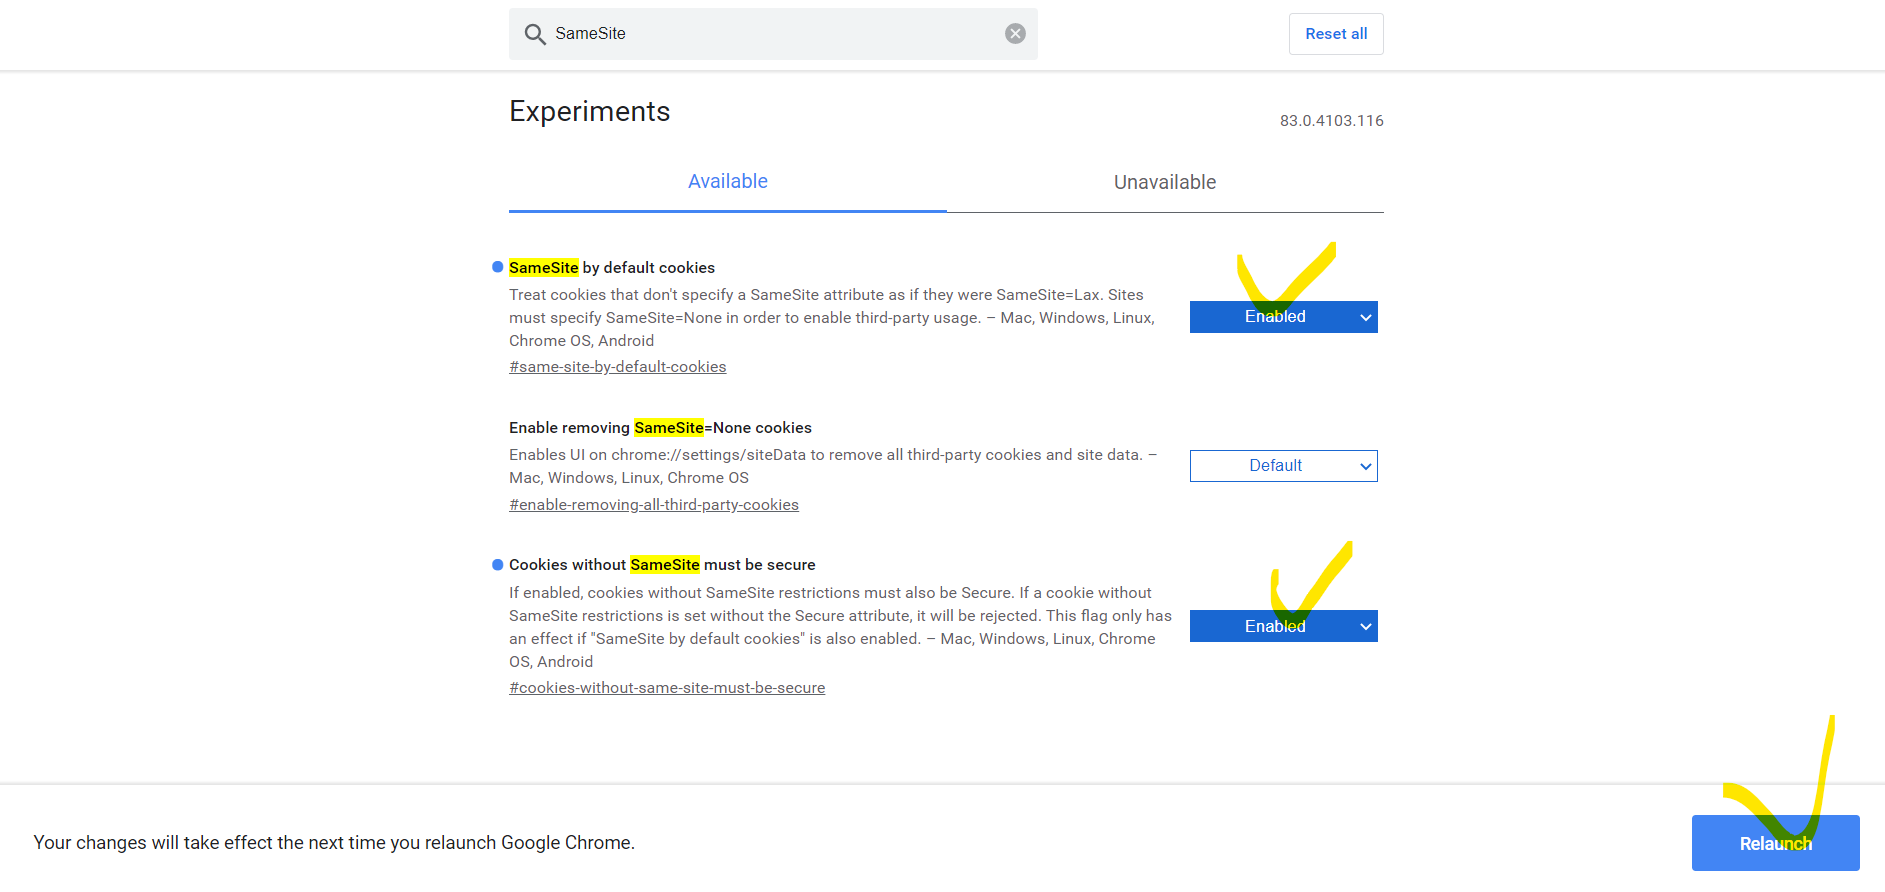Click description starting 'If enabled, cookies without SameSite'
Screen dimensions: 1885x892
point(840,627)
